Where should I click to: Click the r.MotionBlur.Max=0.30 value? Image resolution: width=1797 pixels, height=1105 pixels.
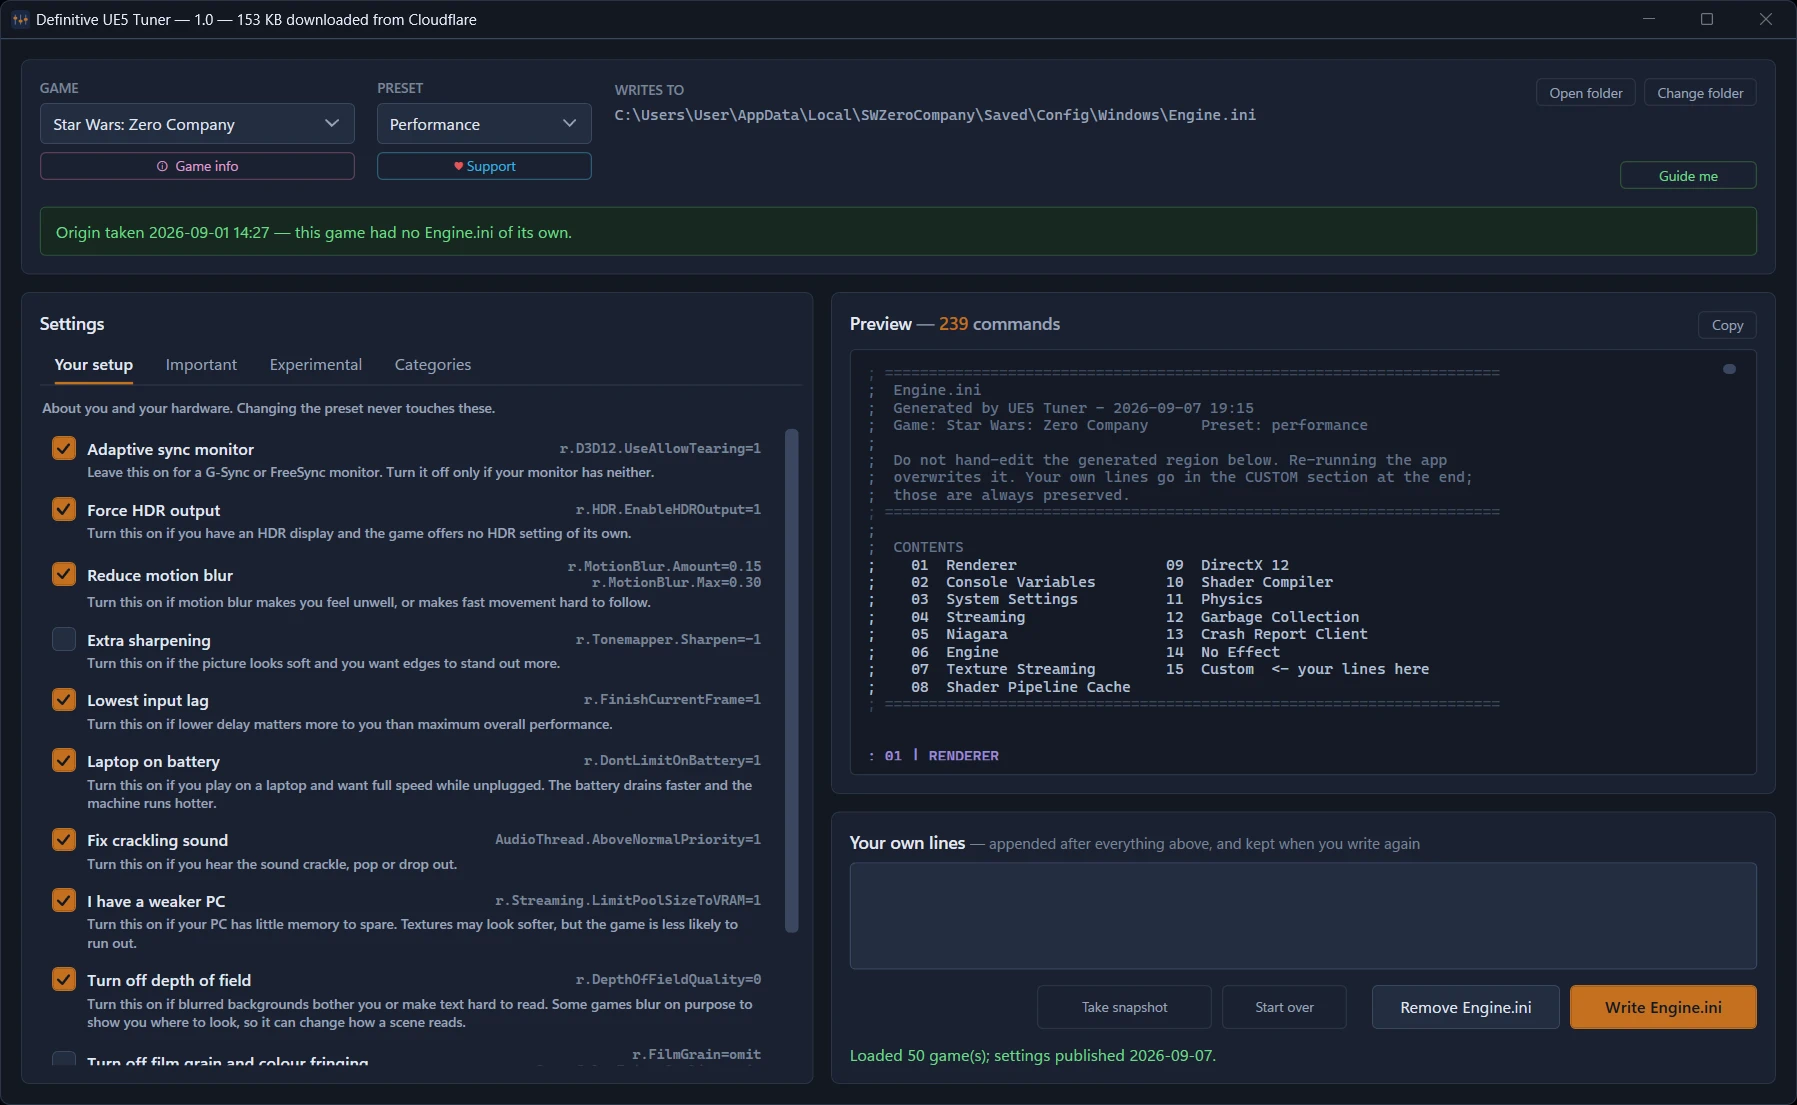point(676,582)
